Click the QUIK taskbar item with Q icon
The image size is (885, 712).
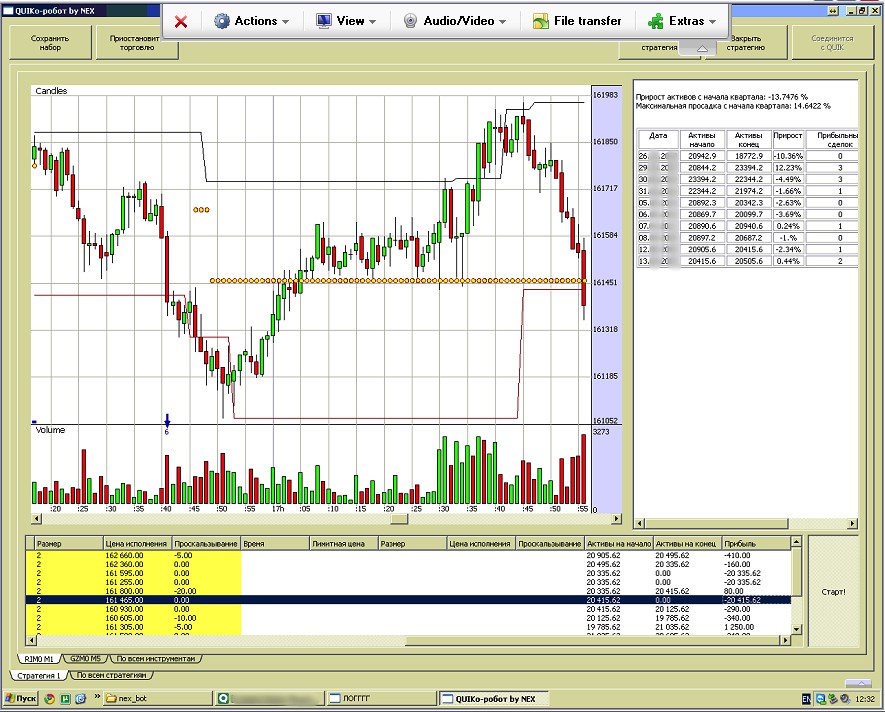270,698
